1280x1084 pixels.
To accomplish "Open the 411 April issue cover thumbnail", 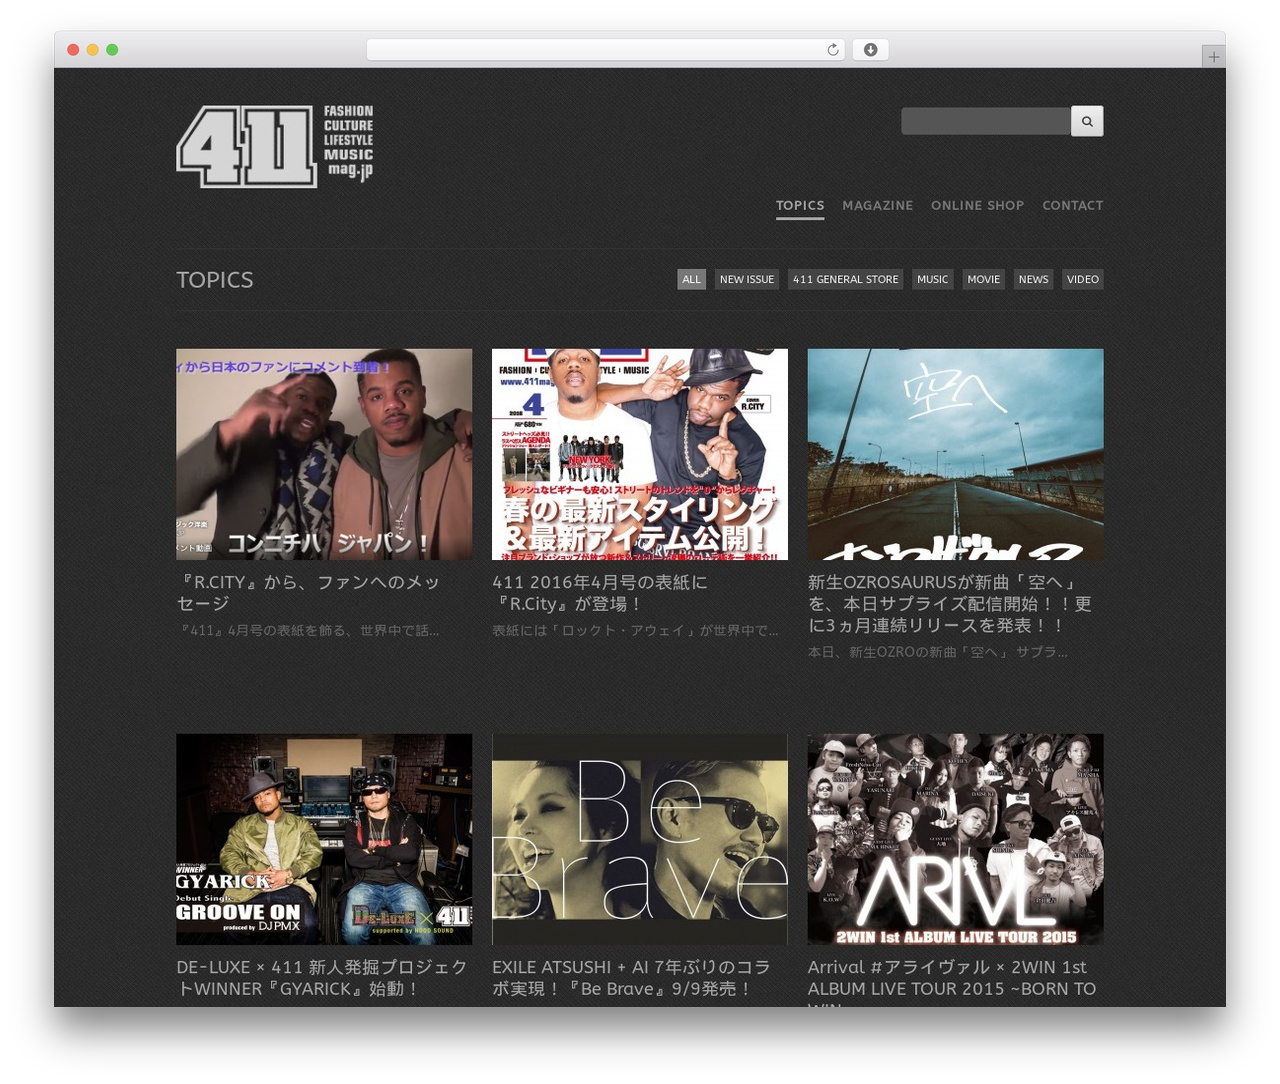I will click(640, 454).
